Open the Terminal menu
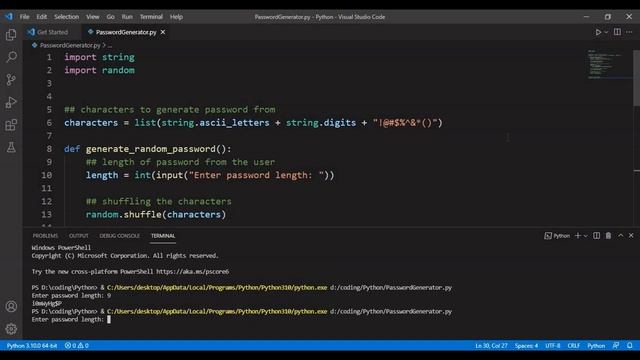This screenshot has width=640, height=360. coord(151,17)
